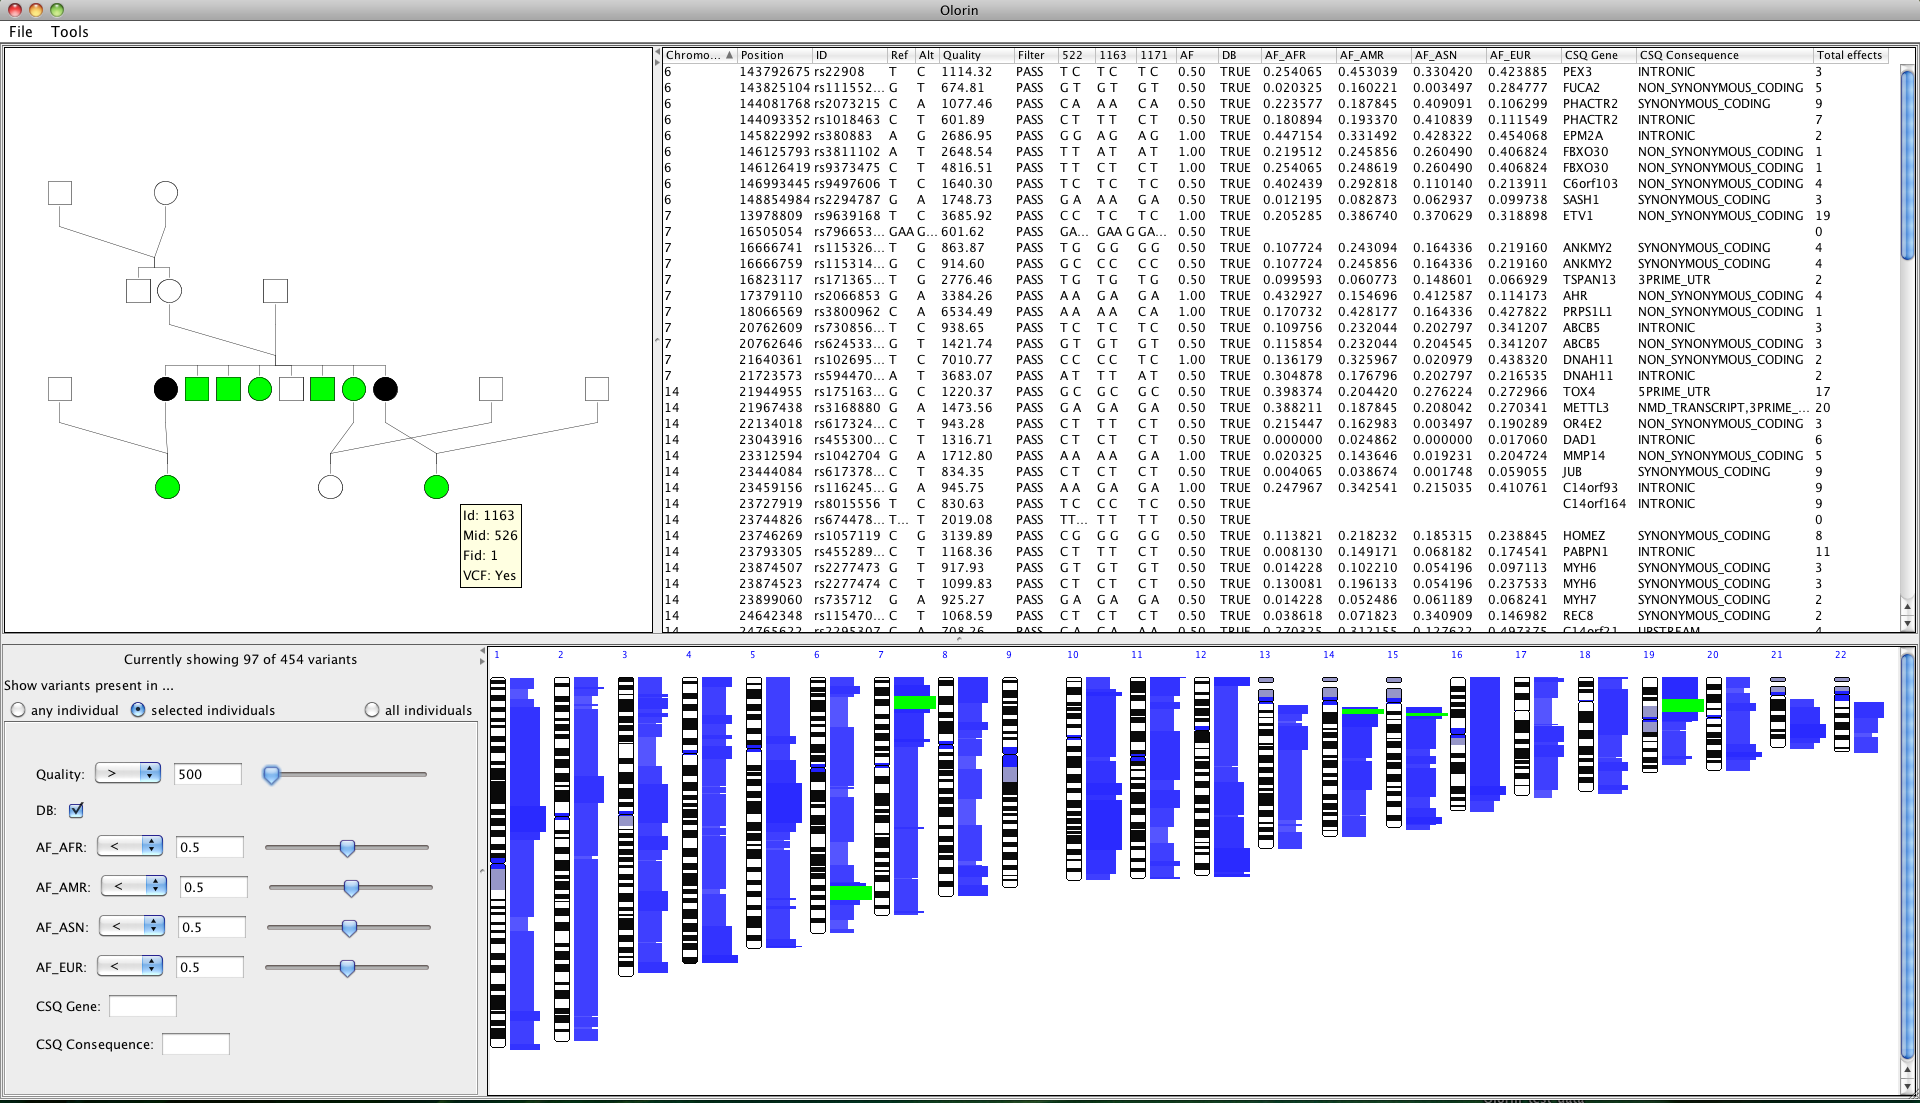This screenshot has width=1920, height=1103.
Task: Click the top-left founder square in pedigree
Action: (60, 193)
